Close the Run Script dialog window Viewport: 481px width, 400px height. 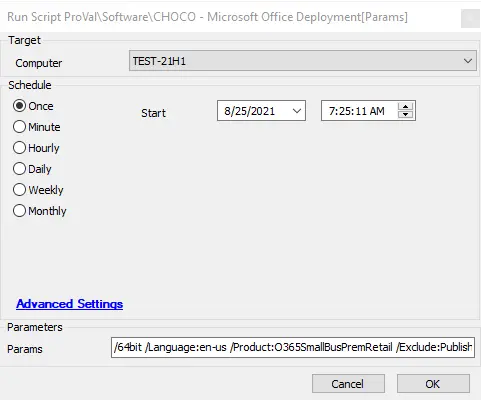[x=470, y=18]
